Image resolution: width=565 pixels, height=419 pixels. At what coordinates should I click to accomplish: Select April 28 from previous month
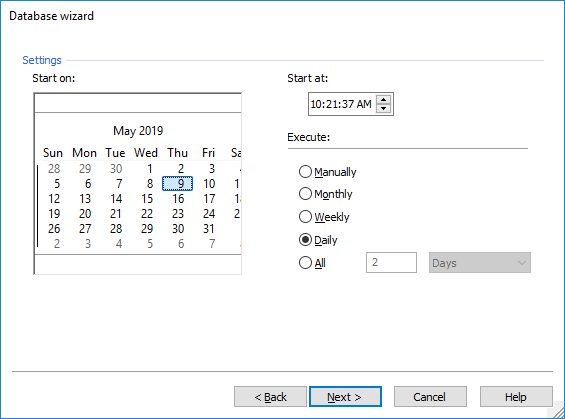pyautogui.click(x=54, y=169)
